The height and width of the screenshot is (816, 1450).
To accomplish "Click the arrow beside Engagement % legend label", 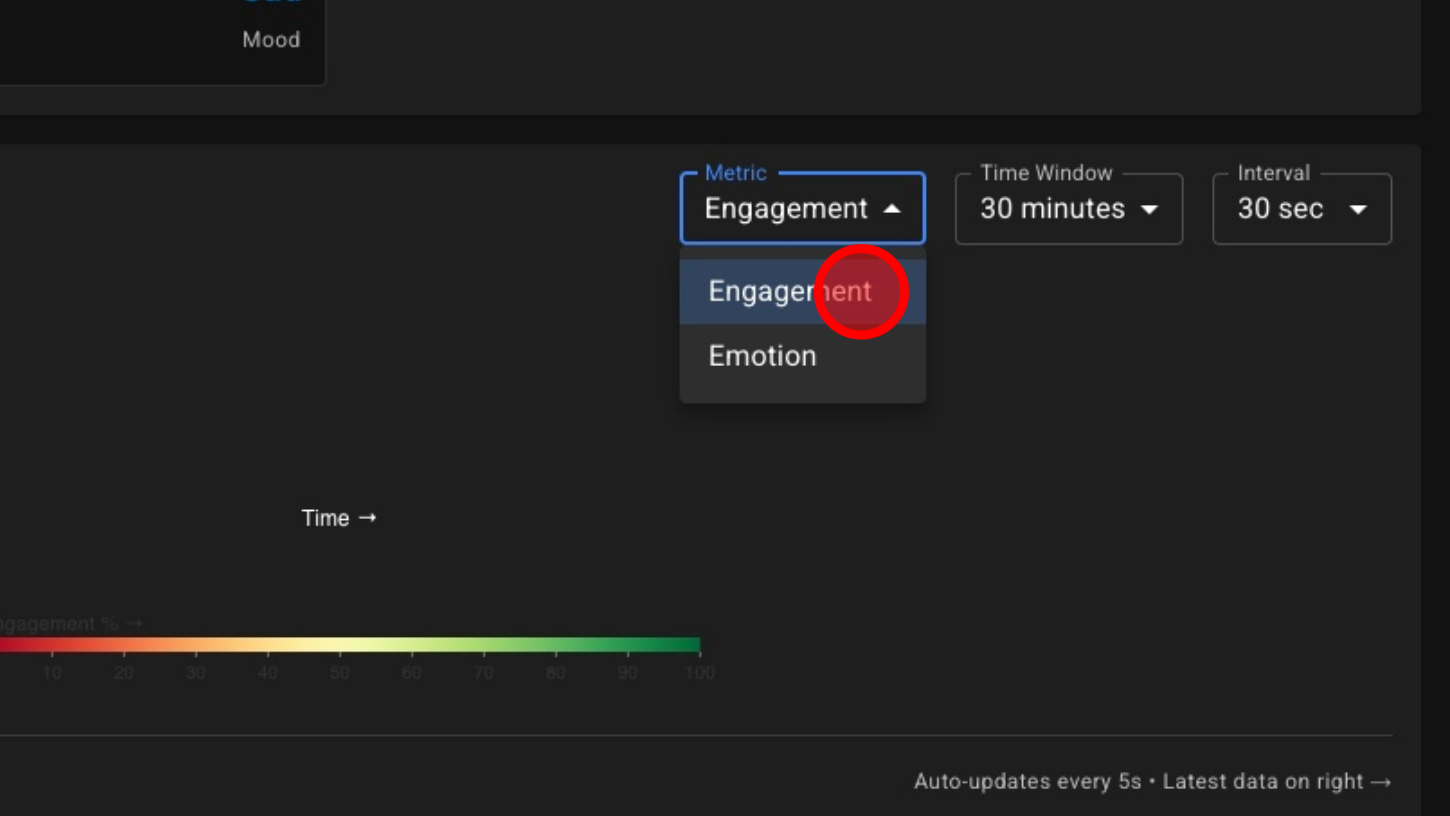I will pos(134,624).
